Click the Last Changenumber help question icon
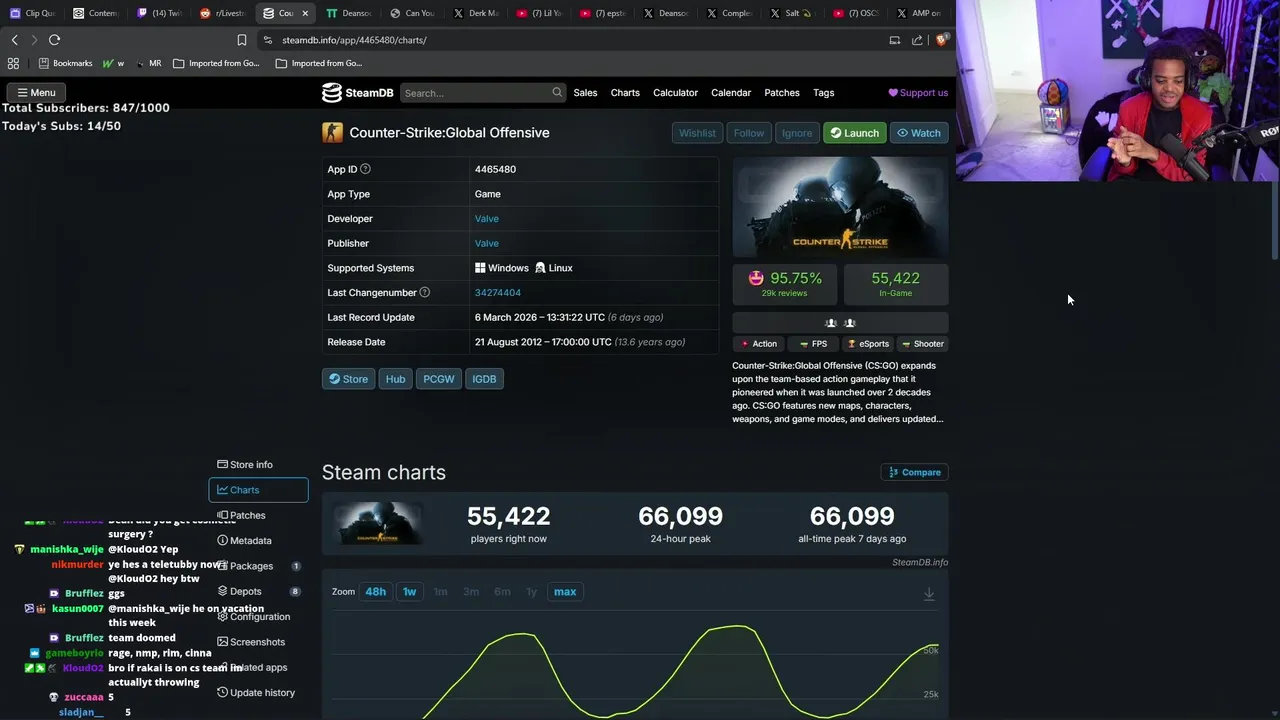Image resolution: width=1280 pixels, height=720 pixels. 424,292
